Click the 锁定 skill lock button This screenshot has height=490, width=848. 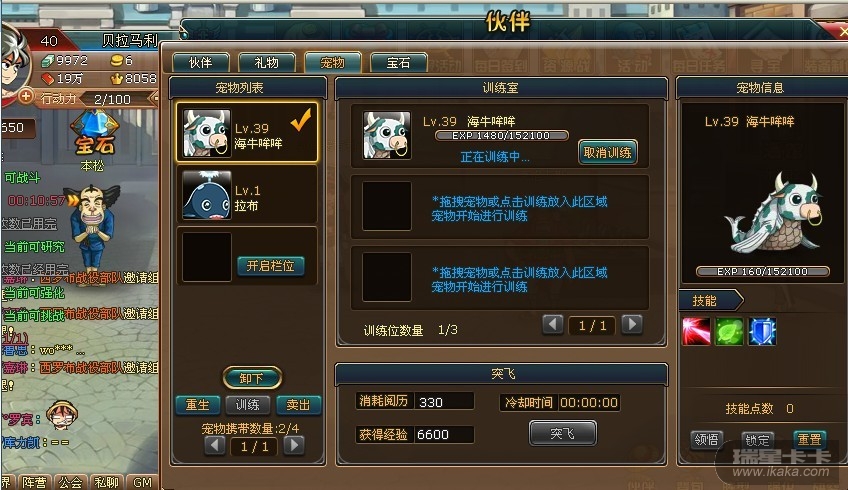(x=757, y=440)
